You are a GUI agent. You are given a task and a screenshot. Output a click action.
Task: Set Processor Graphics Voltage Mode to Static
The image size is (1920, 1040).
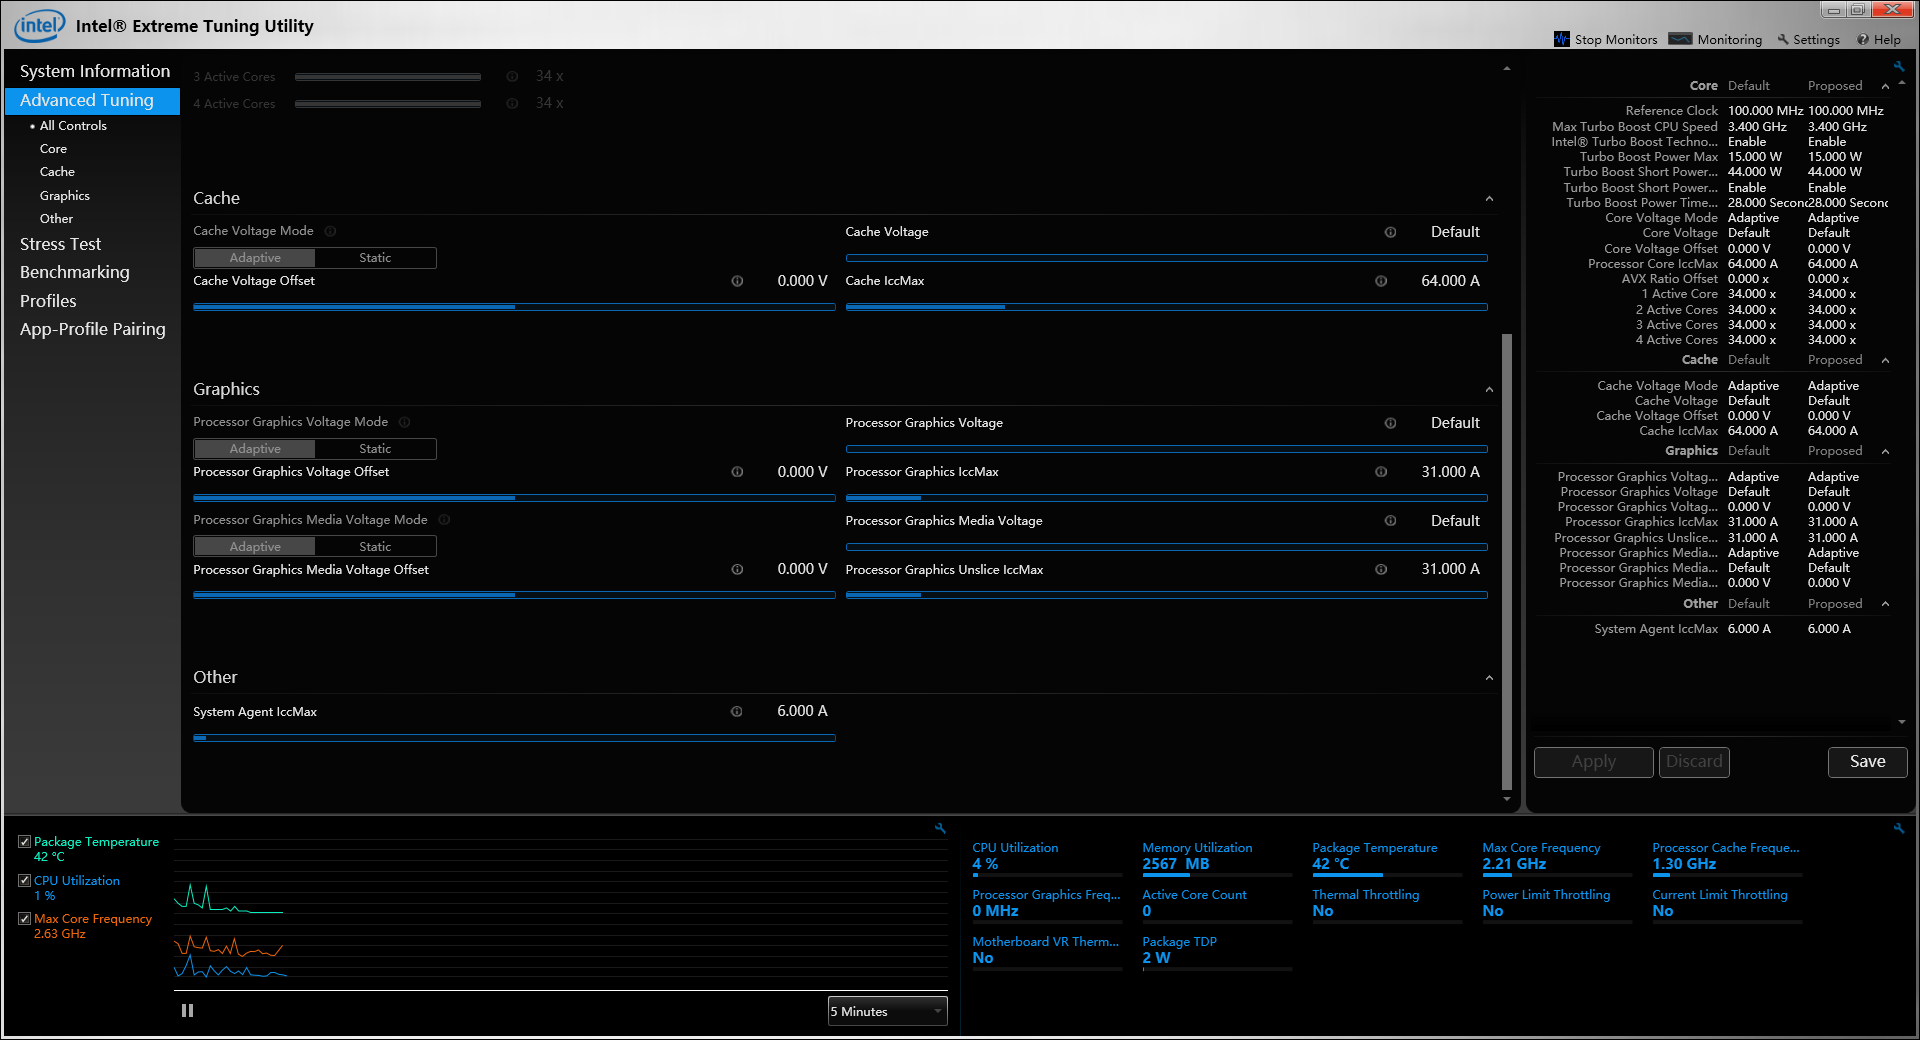375,449
